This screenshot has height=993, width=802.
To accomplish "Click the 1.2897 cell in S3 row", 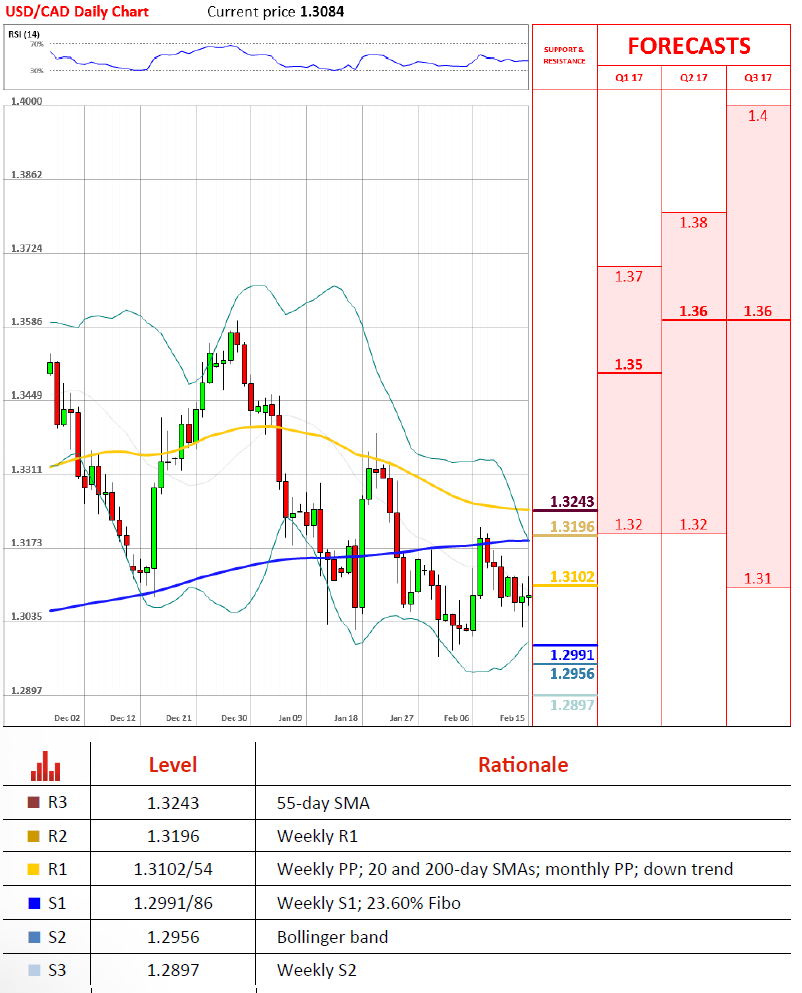I will tap(173, 970).
